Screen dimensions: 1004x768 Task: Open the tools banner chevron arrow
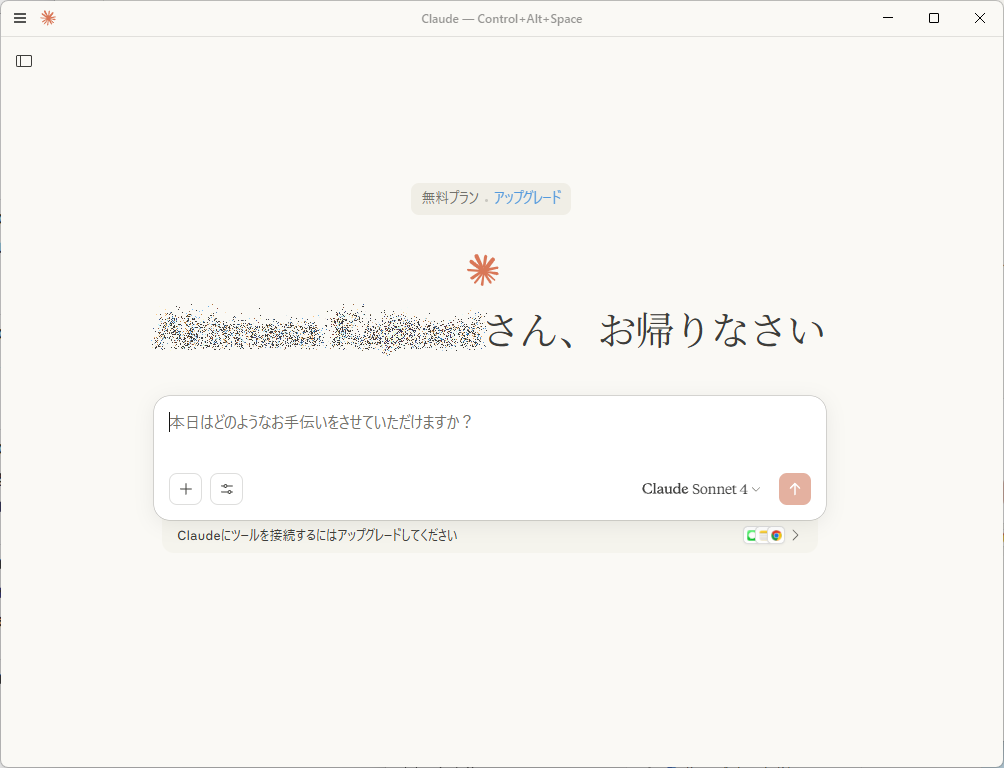[x=796, y=535]
